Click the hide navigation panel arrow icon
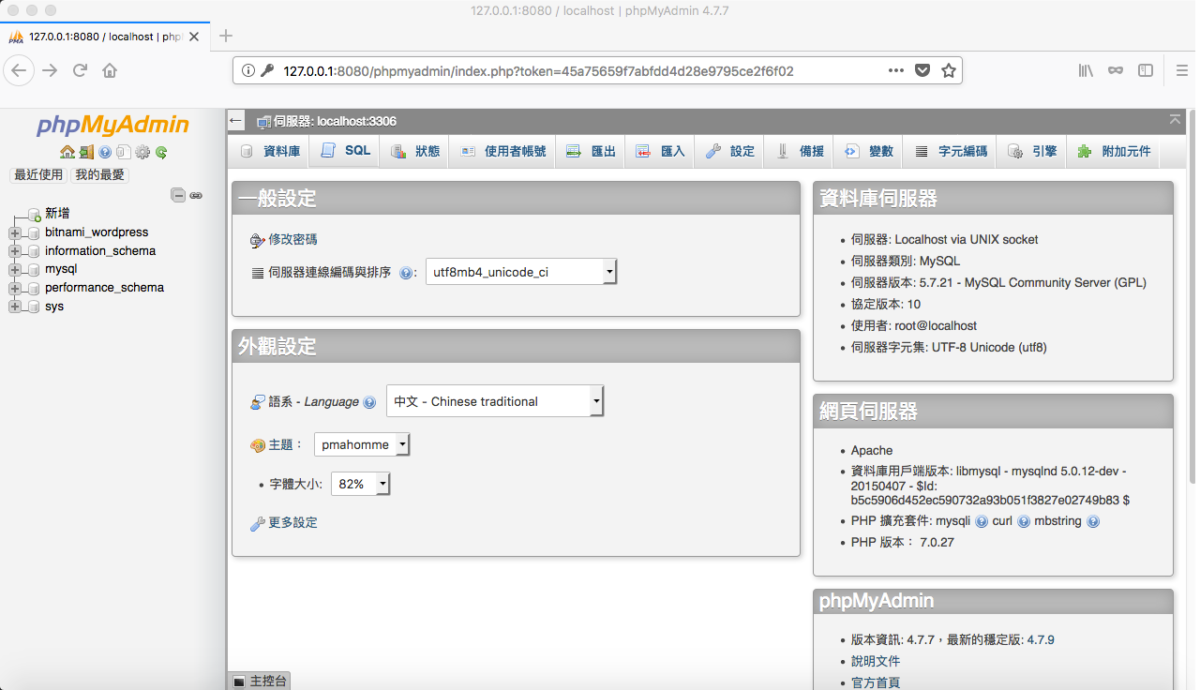 [x=236, y=121]
